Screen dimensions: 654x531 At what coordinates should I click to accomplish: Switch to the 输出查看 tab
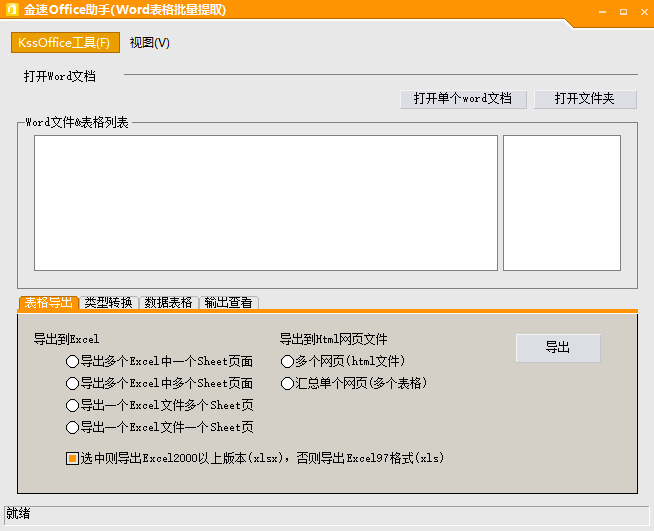(x=229, y=302)
